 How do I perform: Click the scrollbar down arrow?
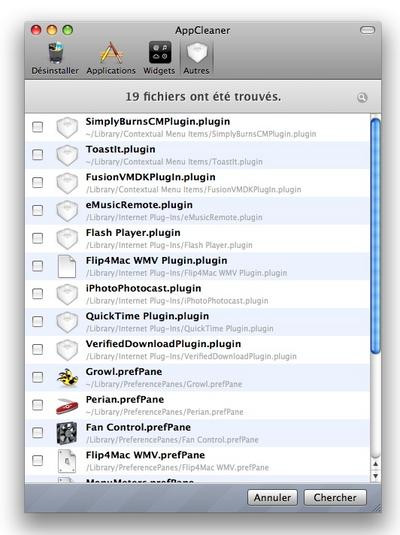(x=375, y=476)
